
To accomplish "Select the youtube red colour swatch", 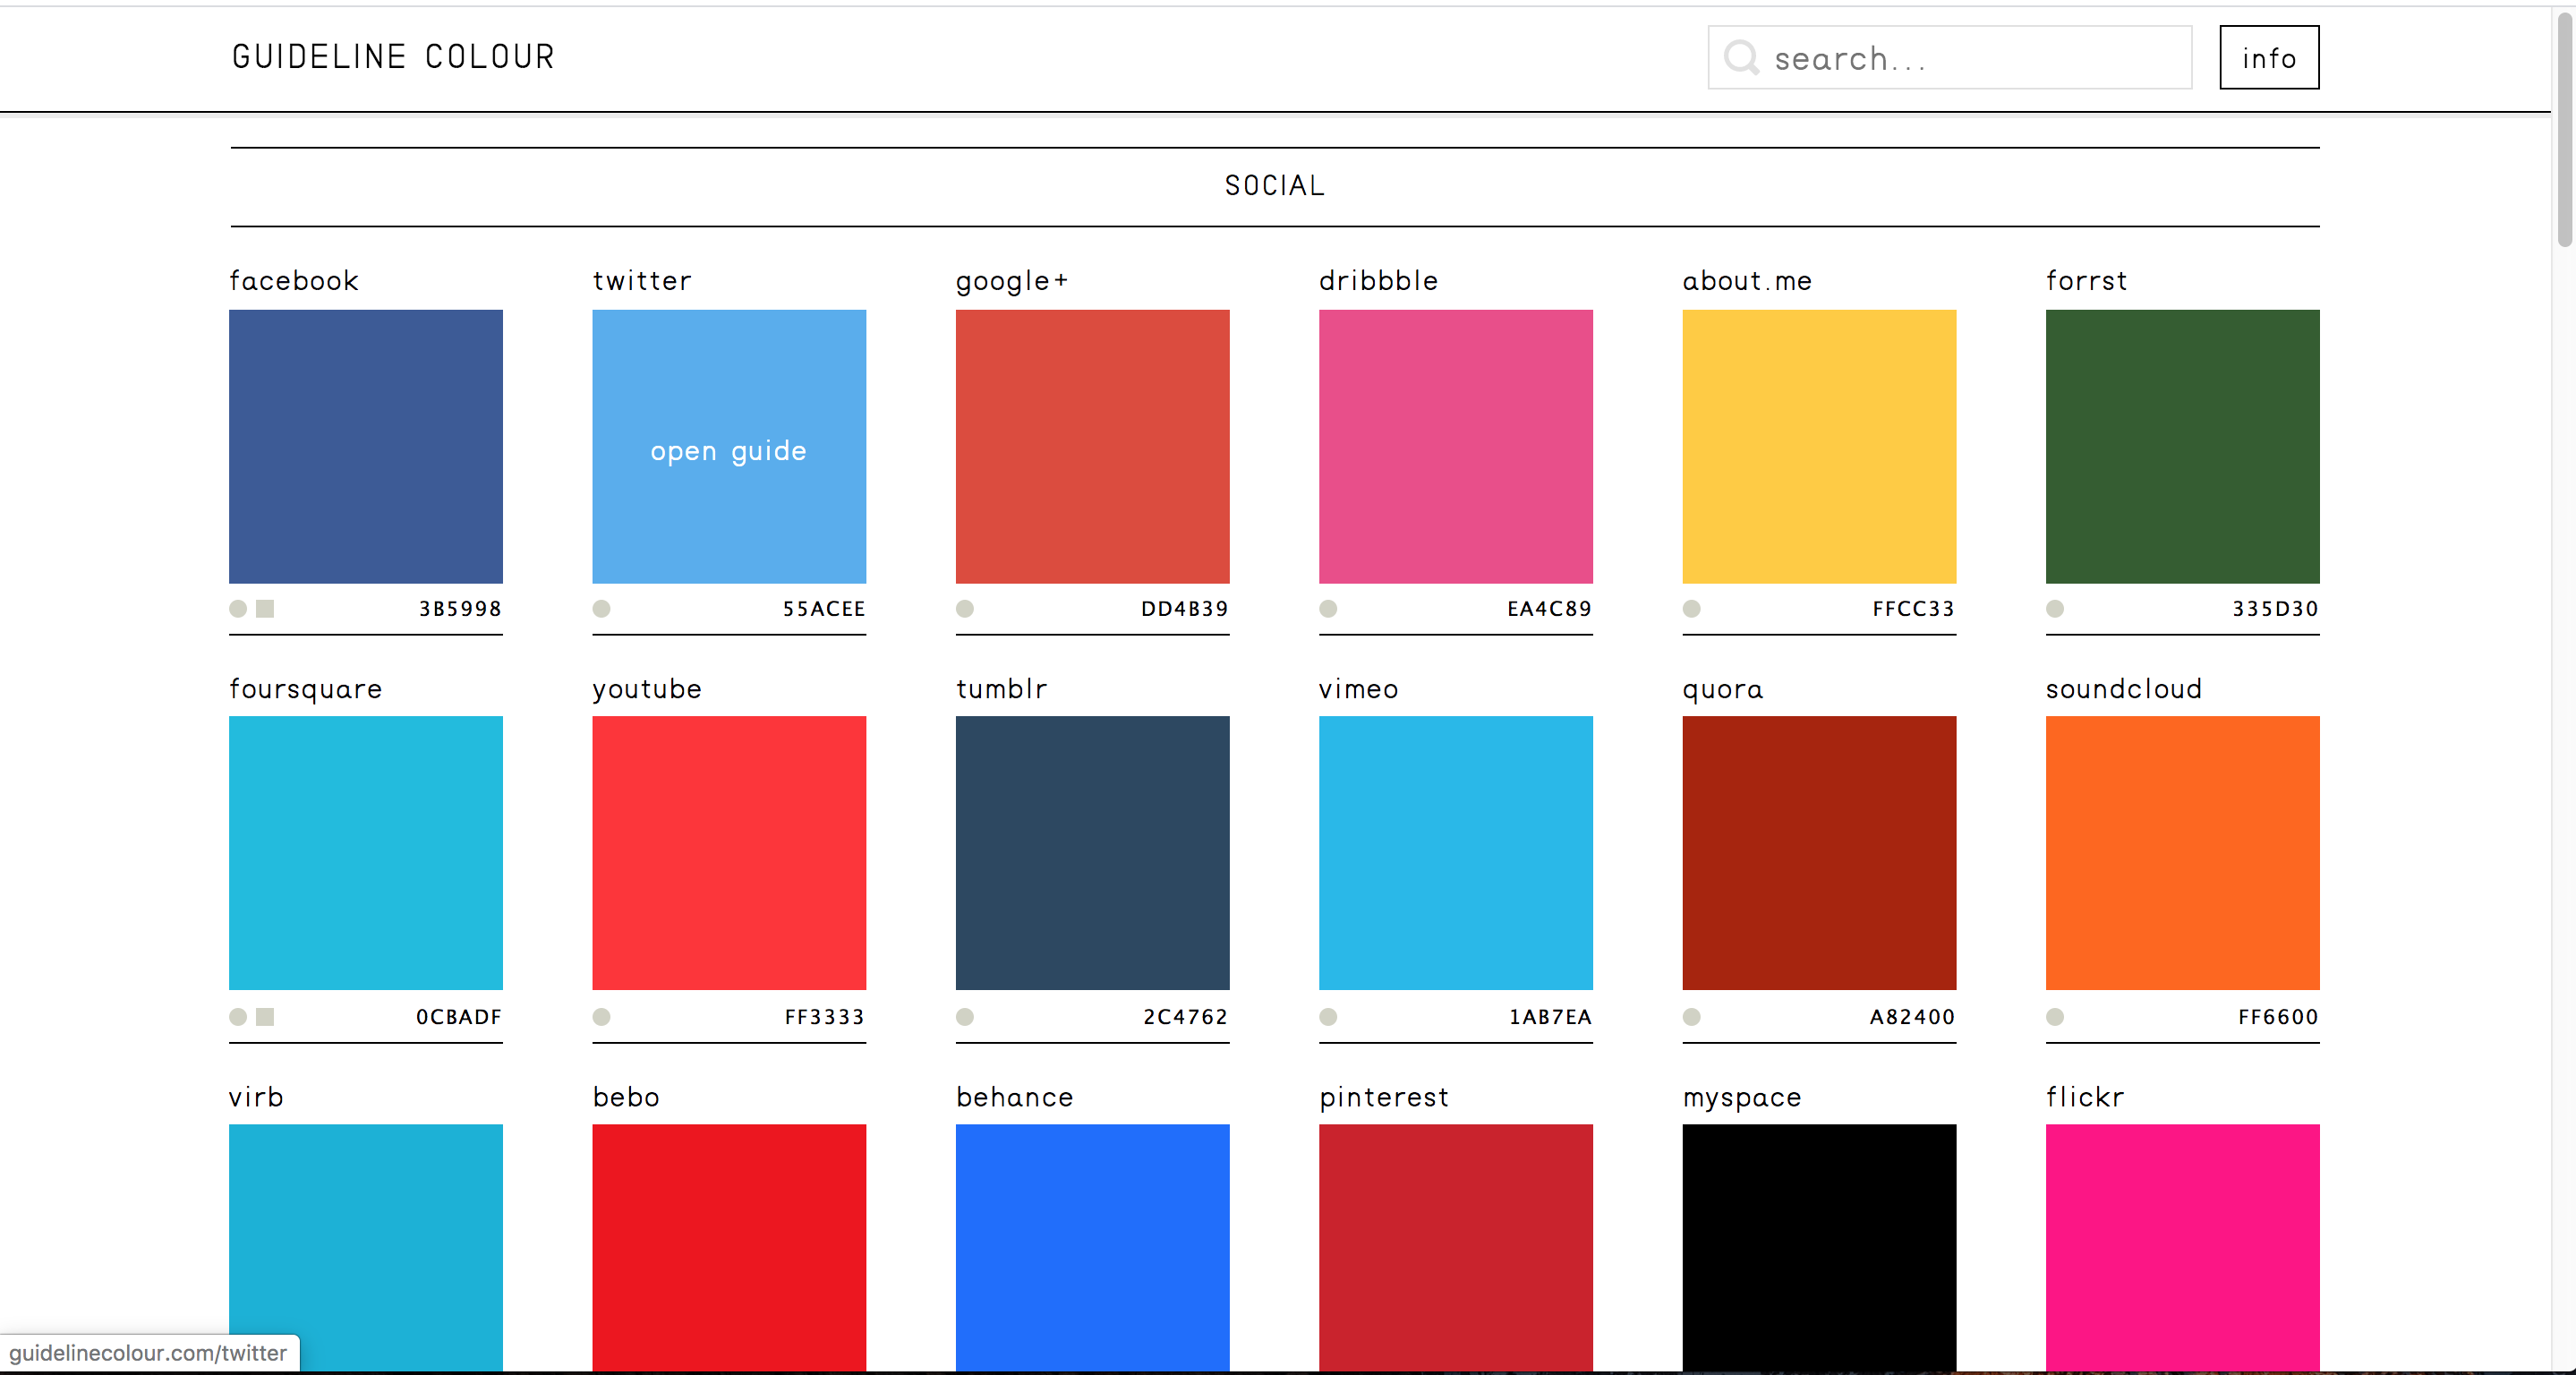I will [729, 853].
